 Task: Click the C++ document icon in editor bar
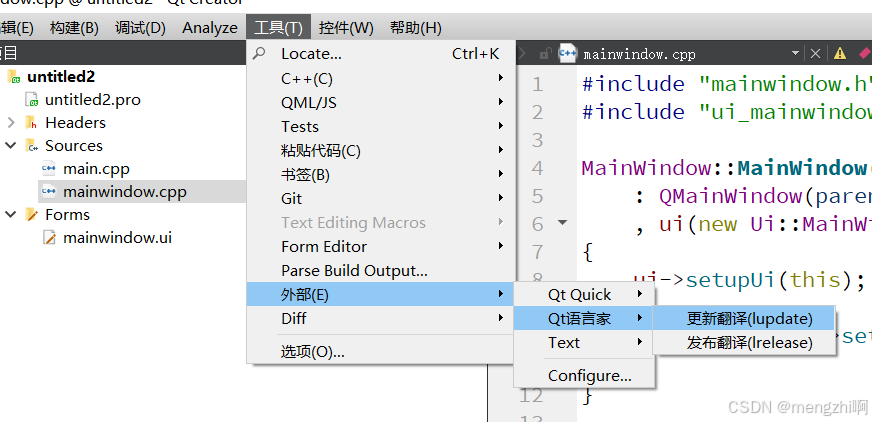pos(567,53)
